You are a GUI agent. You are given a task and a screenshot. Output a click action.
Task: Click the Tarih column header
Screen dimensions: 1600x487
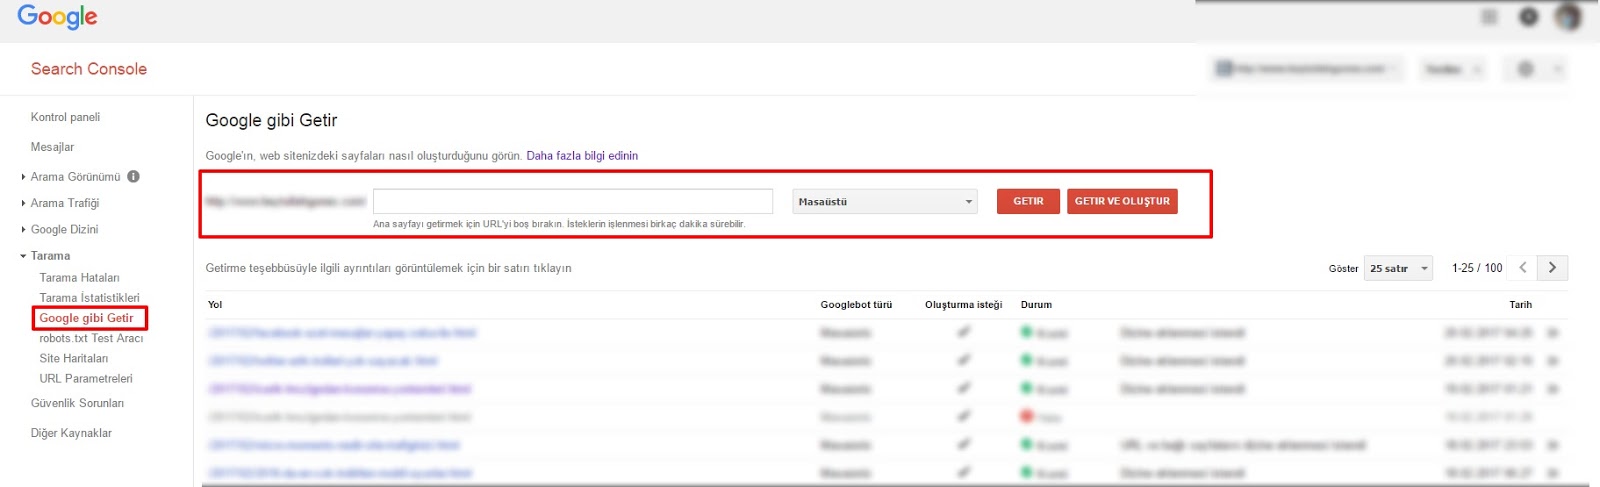(1520, 305)
